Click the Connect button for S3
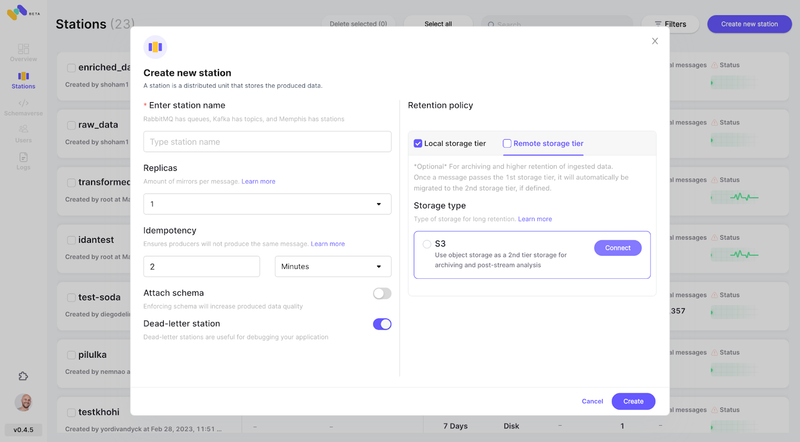Screen dimensions: 800x442 (x=617, y=248)
